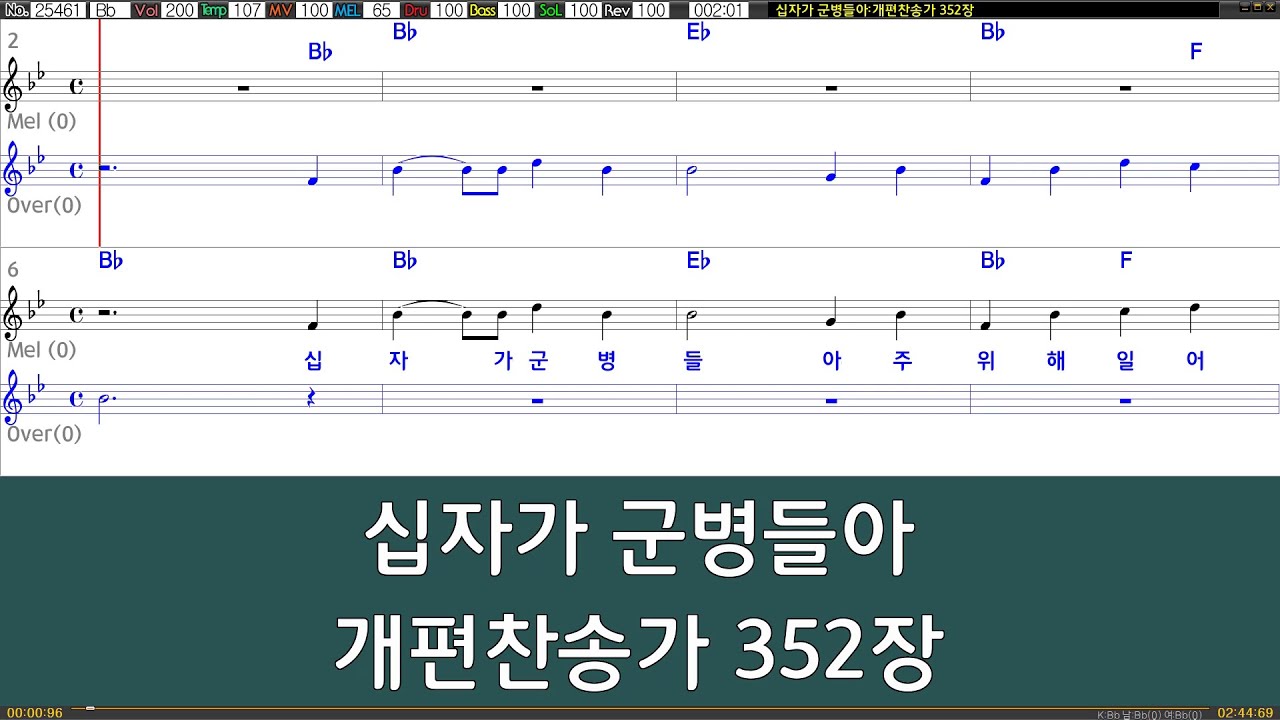Seek using the playback progress bar handle
The width and height of the screenshot is (1280, 720).
(x=90, y=708)
